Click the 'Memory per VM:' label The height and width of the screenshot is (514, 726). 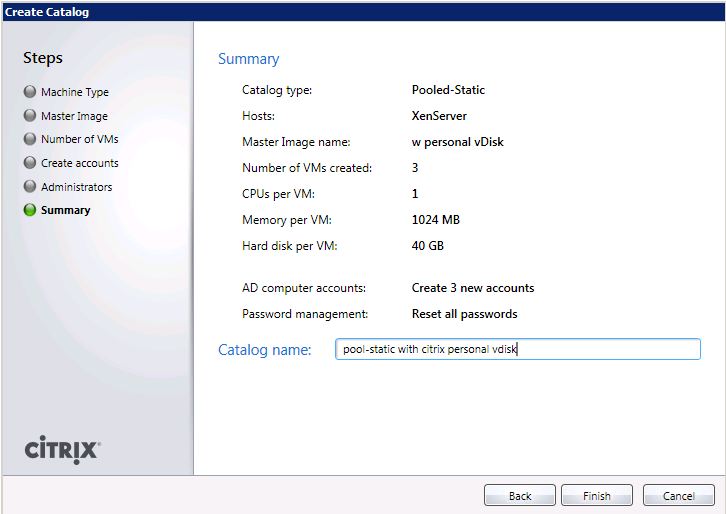pos(287,220)
